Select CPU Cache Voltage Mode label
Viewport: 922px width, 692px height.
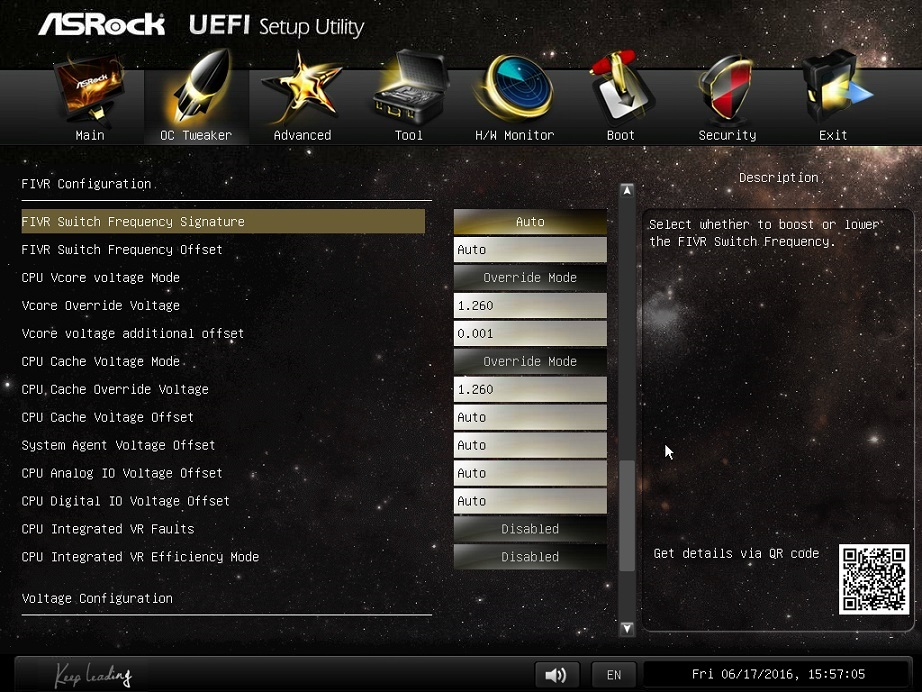coord(101,362)
